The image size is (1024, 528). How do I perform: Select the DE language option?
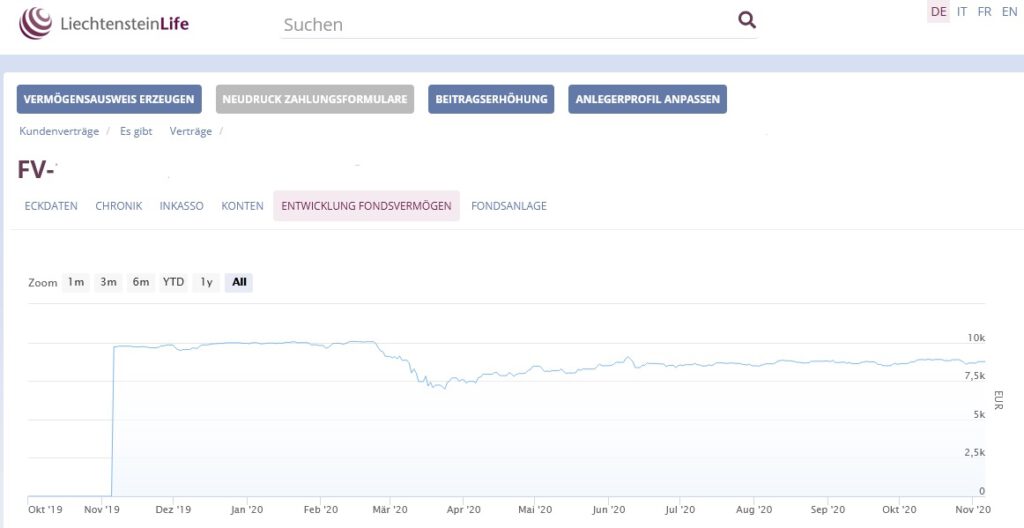tap(938, 12)
